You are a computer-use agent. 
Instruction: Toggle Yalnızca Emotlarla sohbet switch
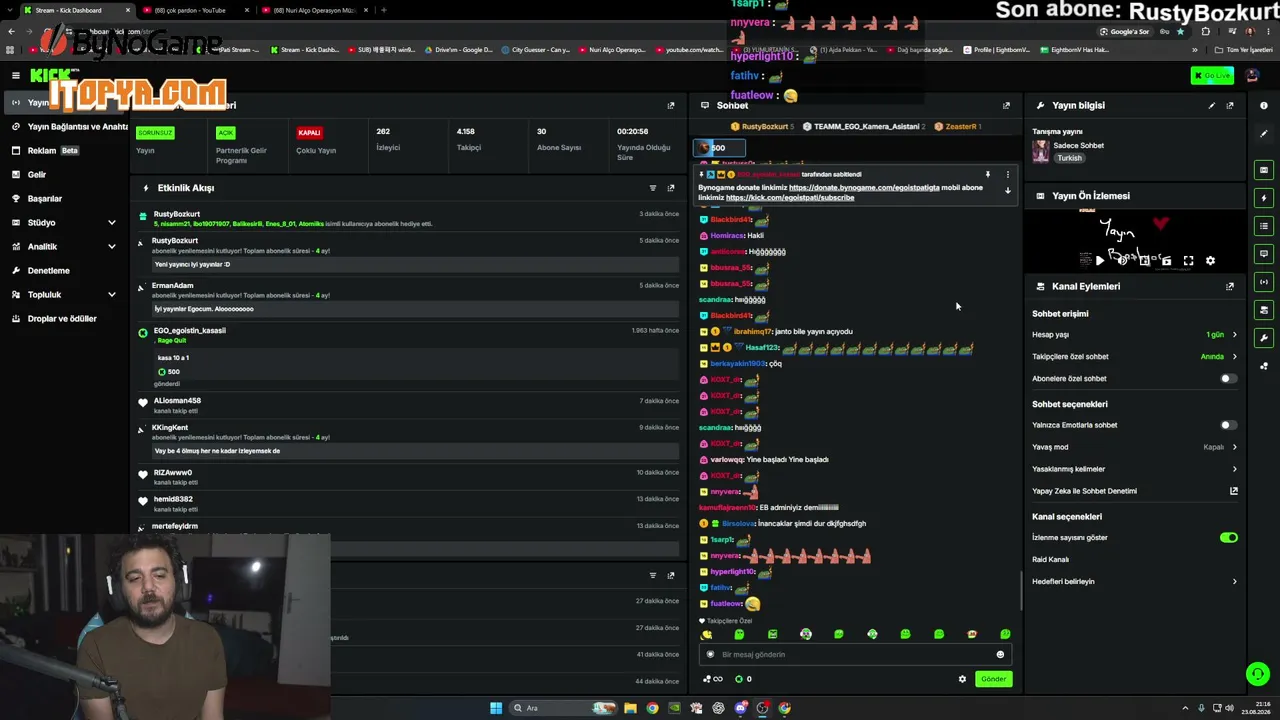point(1228,425)
